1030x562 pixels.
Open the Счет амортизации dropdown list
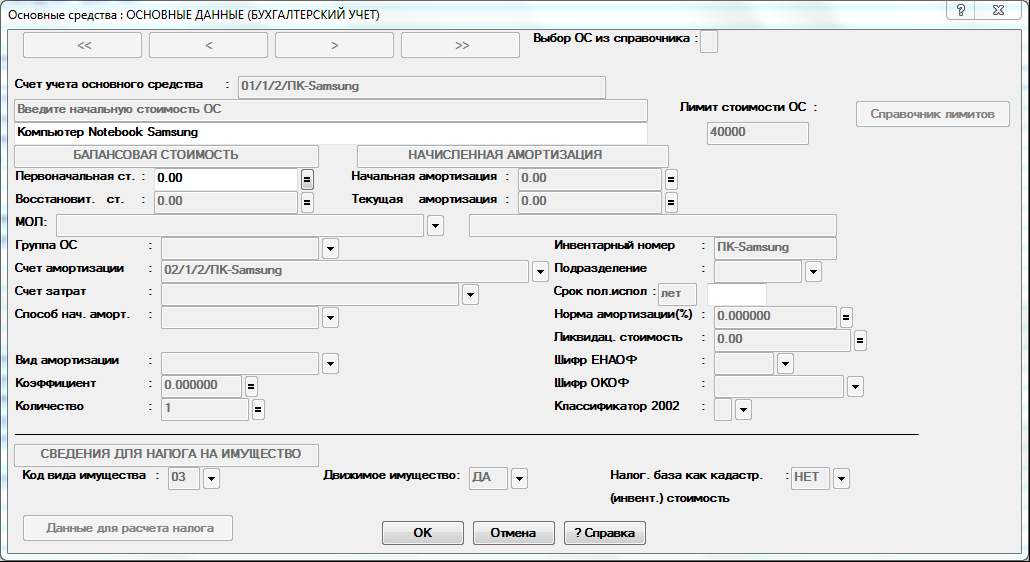tap(541, 271)
